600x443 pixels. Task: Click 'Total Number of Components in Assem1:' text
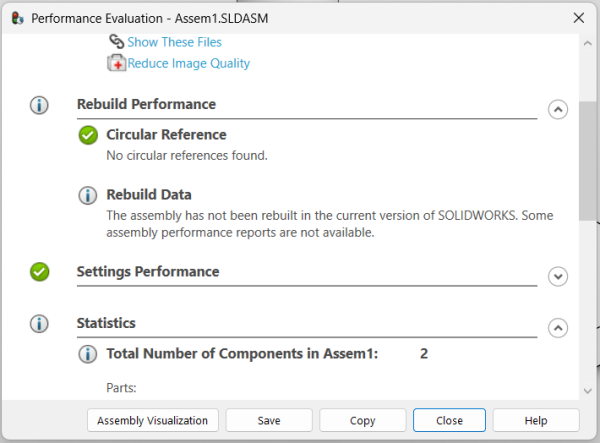pyautogui.click(x=242, y=354)
